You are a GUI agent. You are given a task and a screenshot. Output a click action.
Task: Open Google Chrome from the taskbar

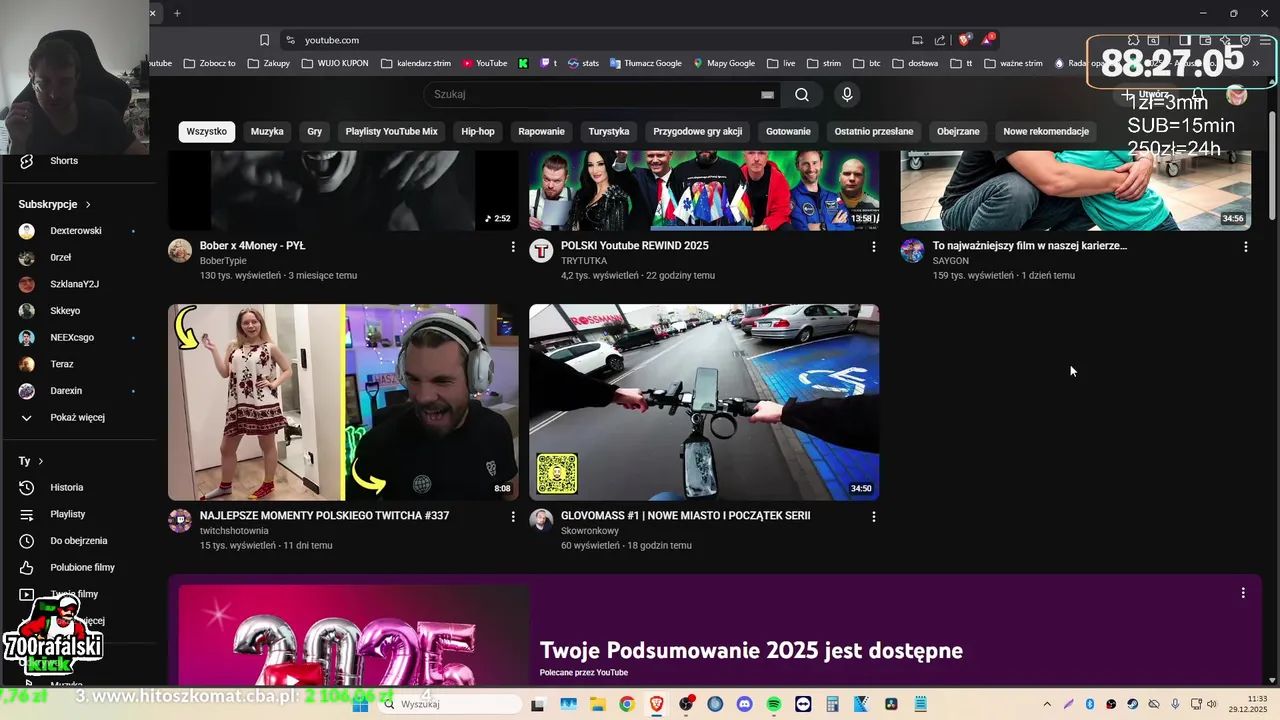[x=626, y=704]
